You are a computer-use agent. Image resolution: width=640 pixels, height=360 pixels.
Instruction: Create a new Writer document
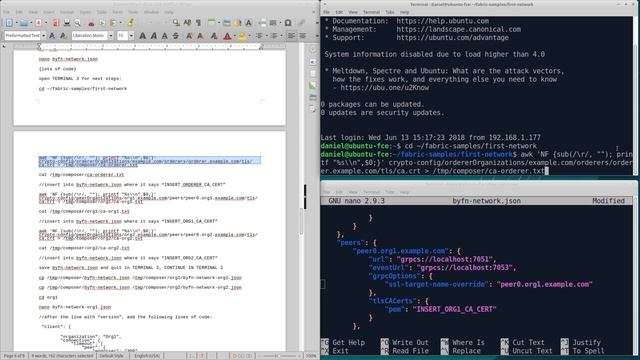pos(9,23)
